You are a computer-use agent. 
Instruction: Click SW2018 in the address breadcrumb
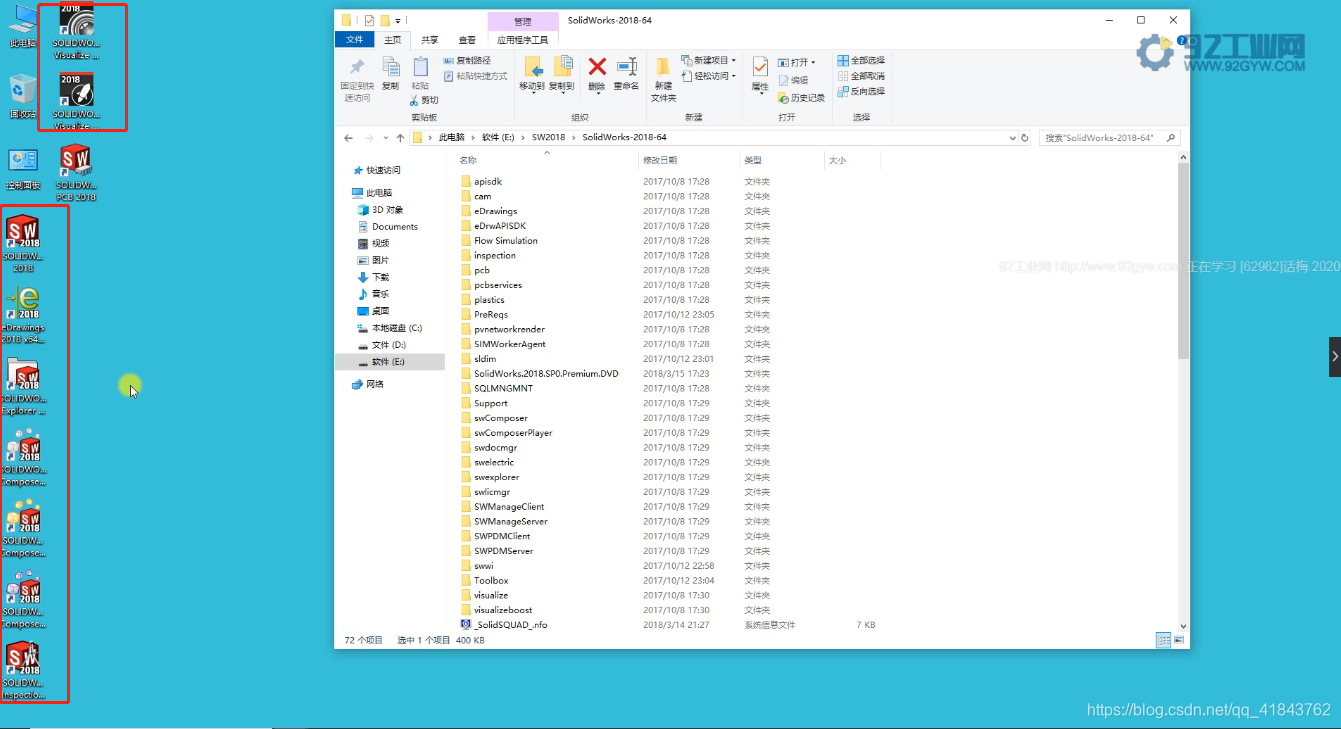[x=548, y=137]
